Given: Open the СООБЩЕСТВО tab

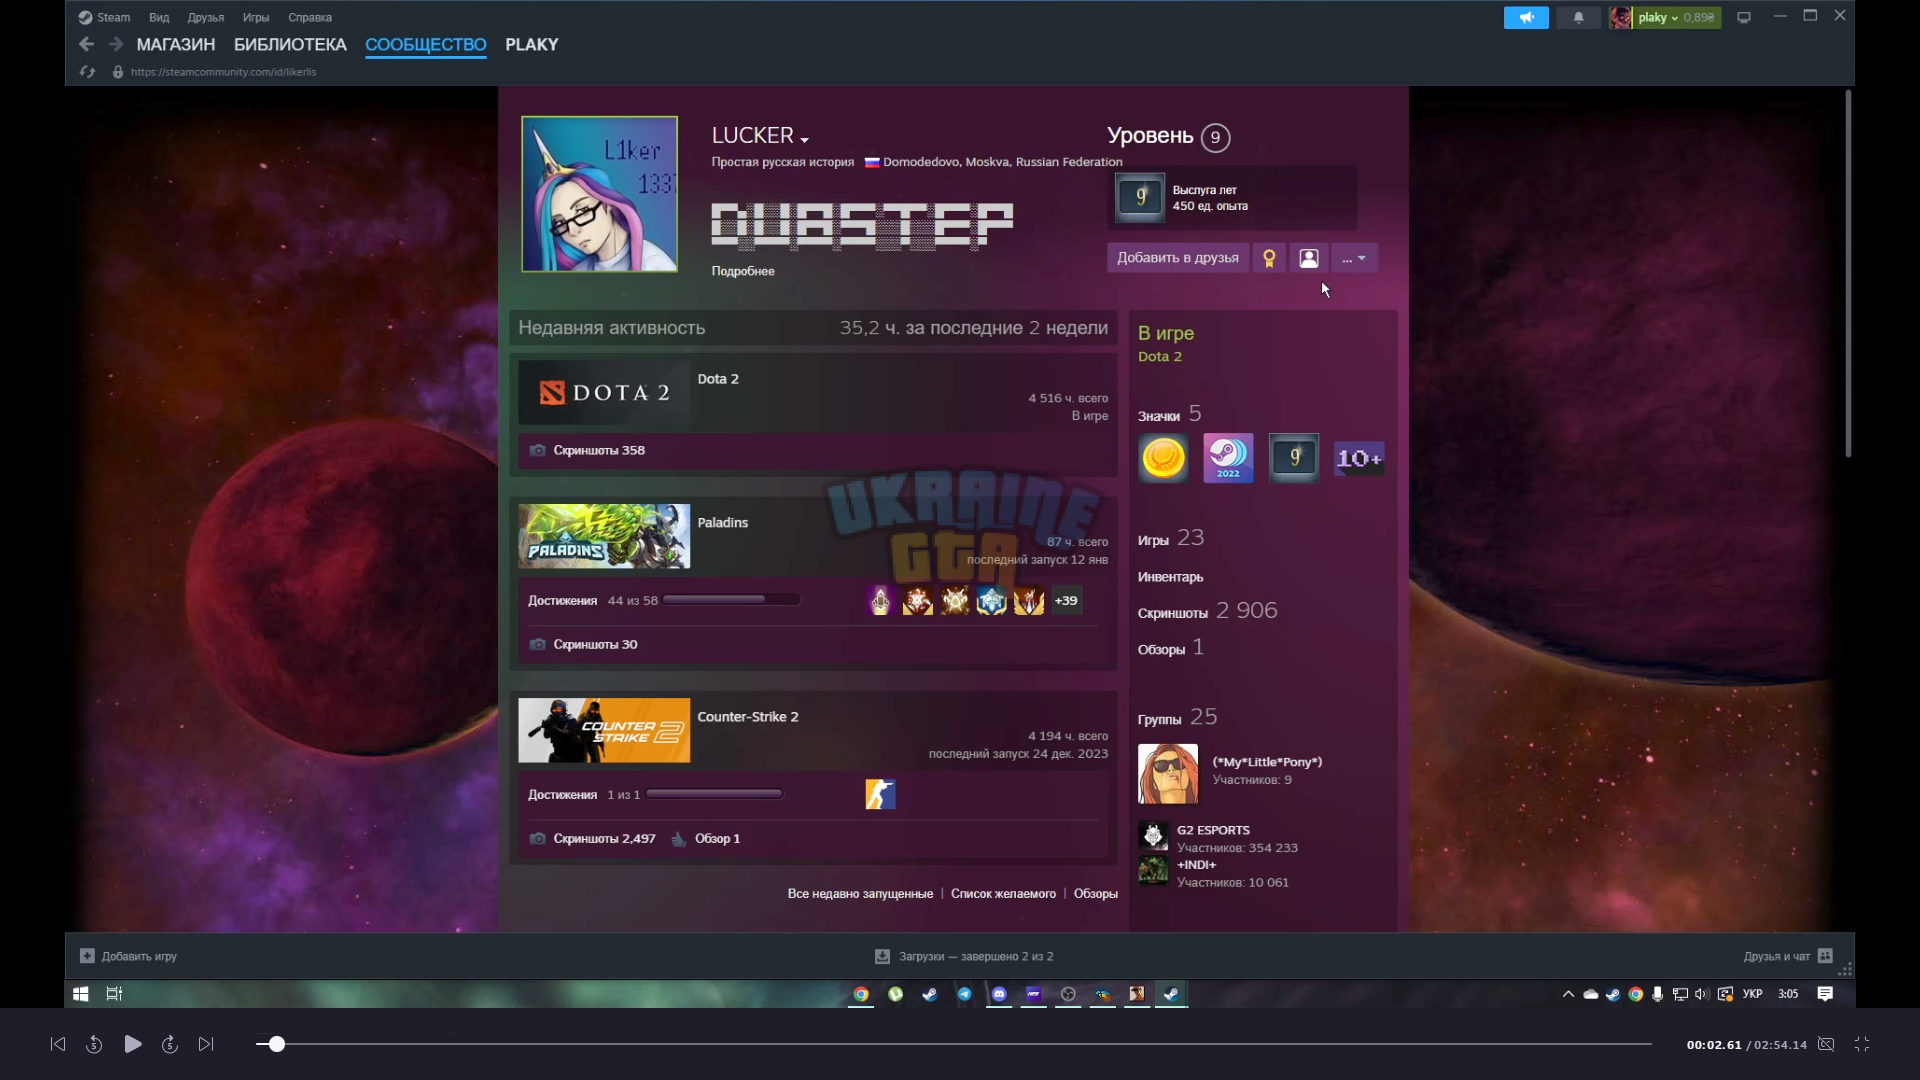Looking at the screenshot, I should tap(426, 44).
